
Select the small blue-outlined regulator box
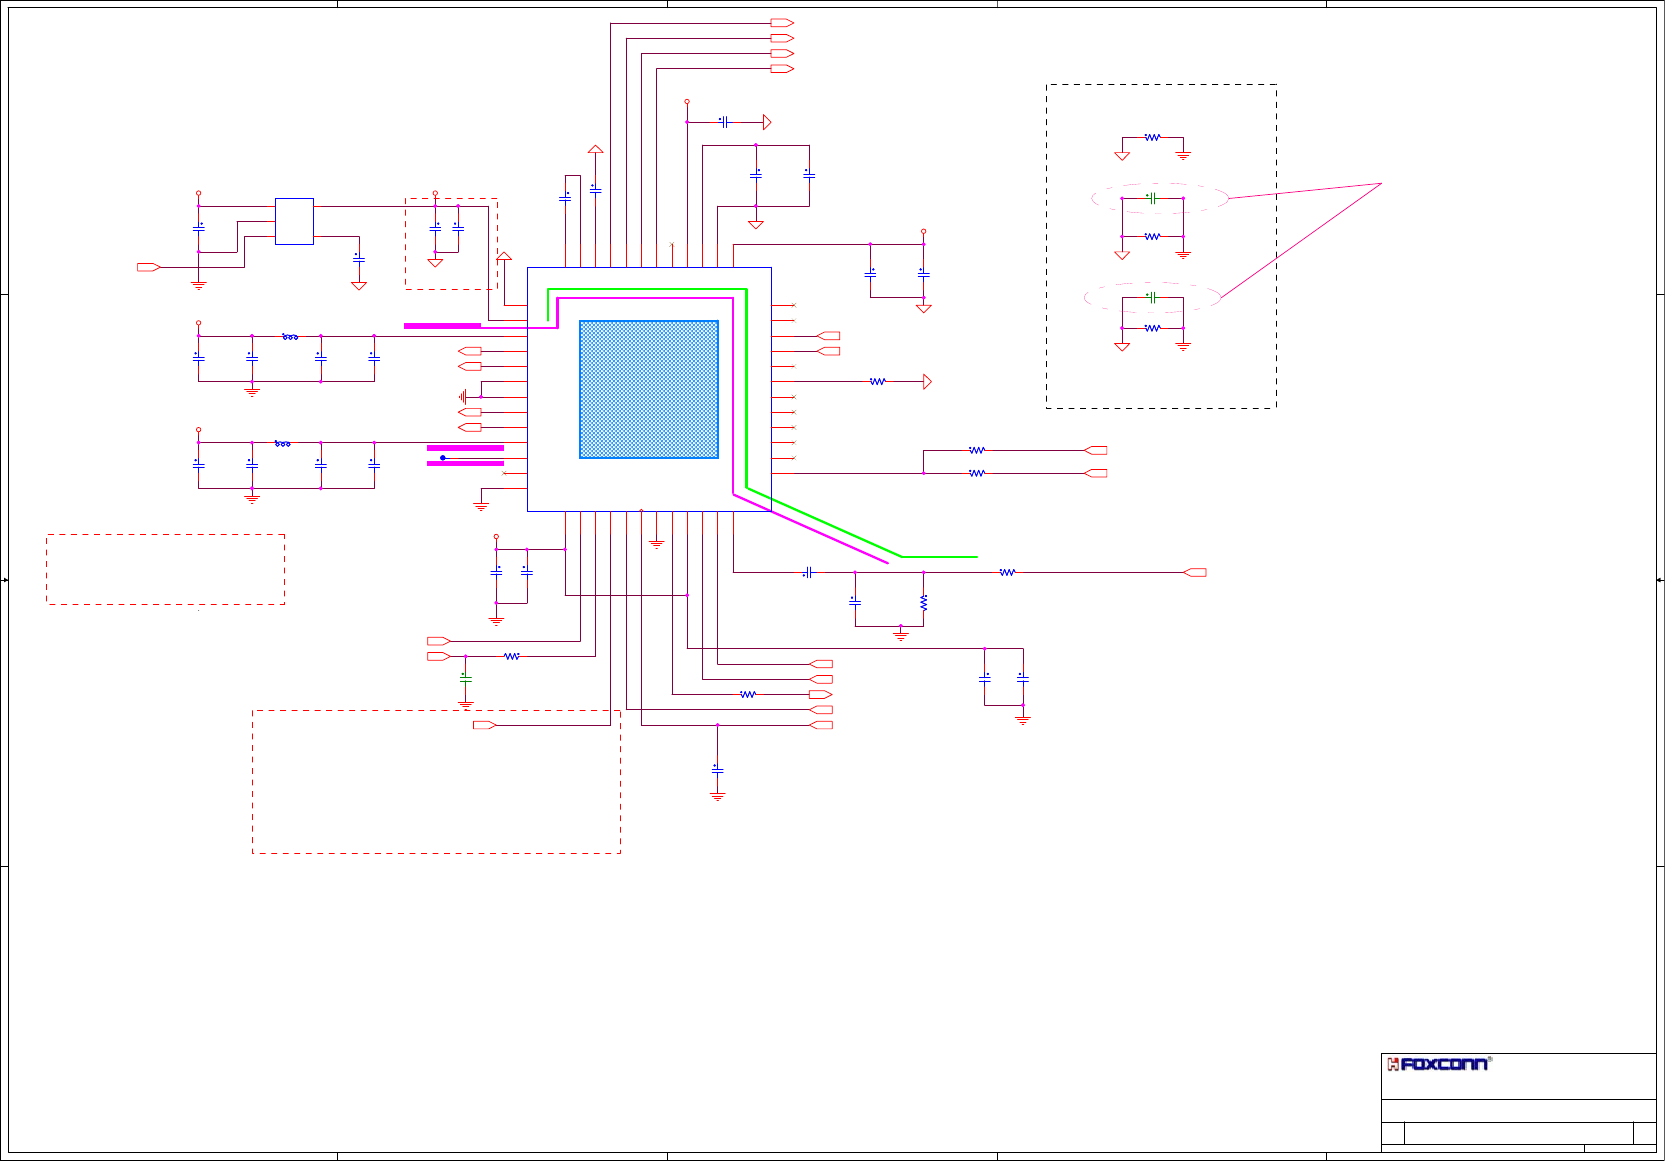click(294, 221)
